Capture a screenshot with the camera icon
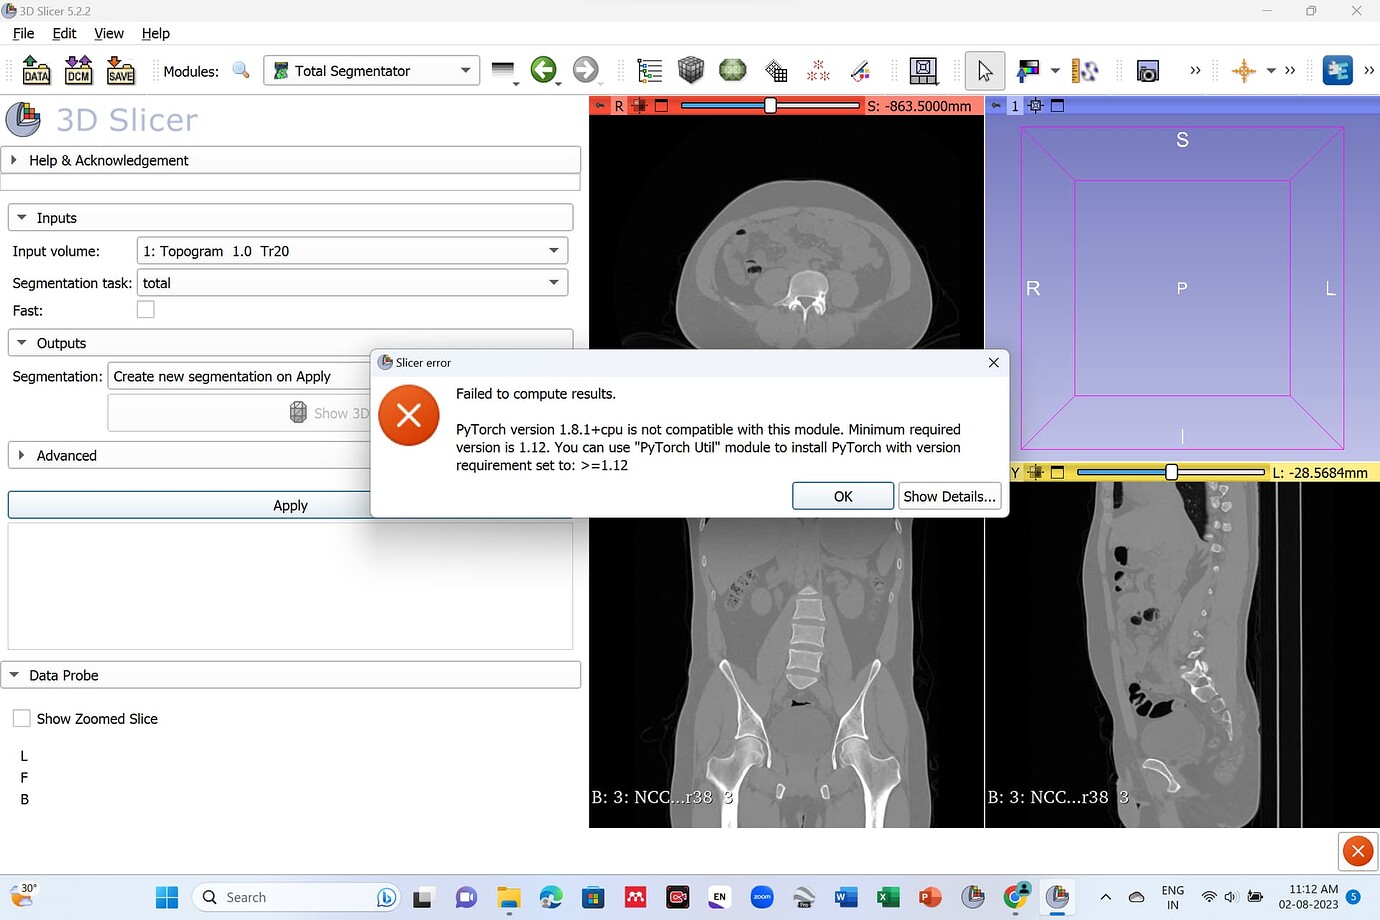The width and height of the screenshot is (1380, 920). point(1147,70)
